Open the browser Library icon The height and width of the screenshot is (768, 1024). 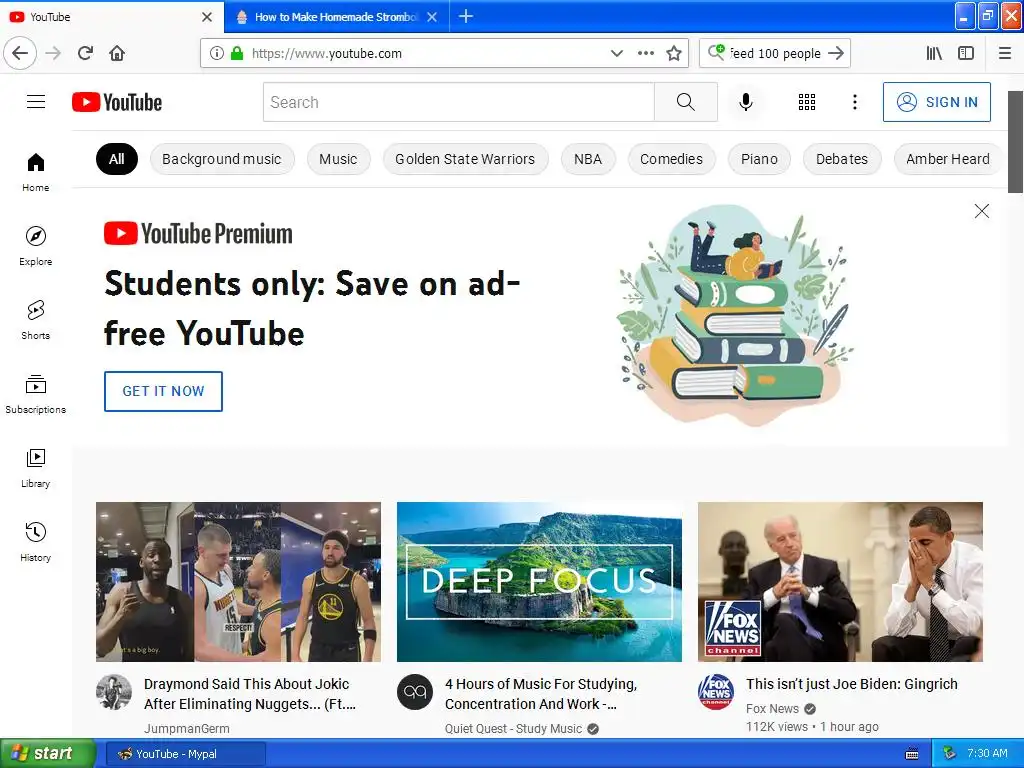point(934,53)
